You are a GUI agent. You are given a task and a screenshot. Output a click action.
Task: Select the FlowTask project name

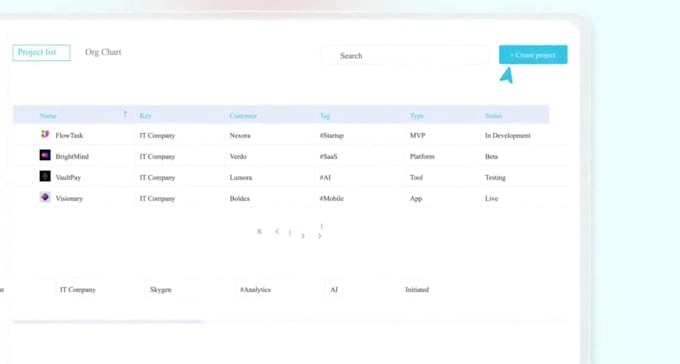click(69, 135)
